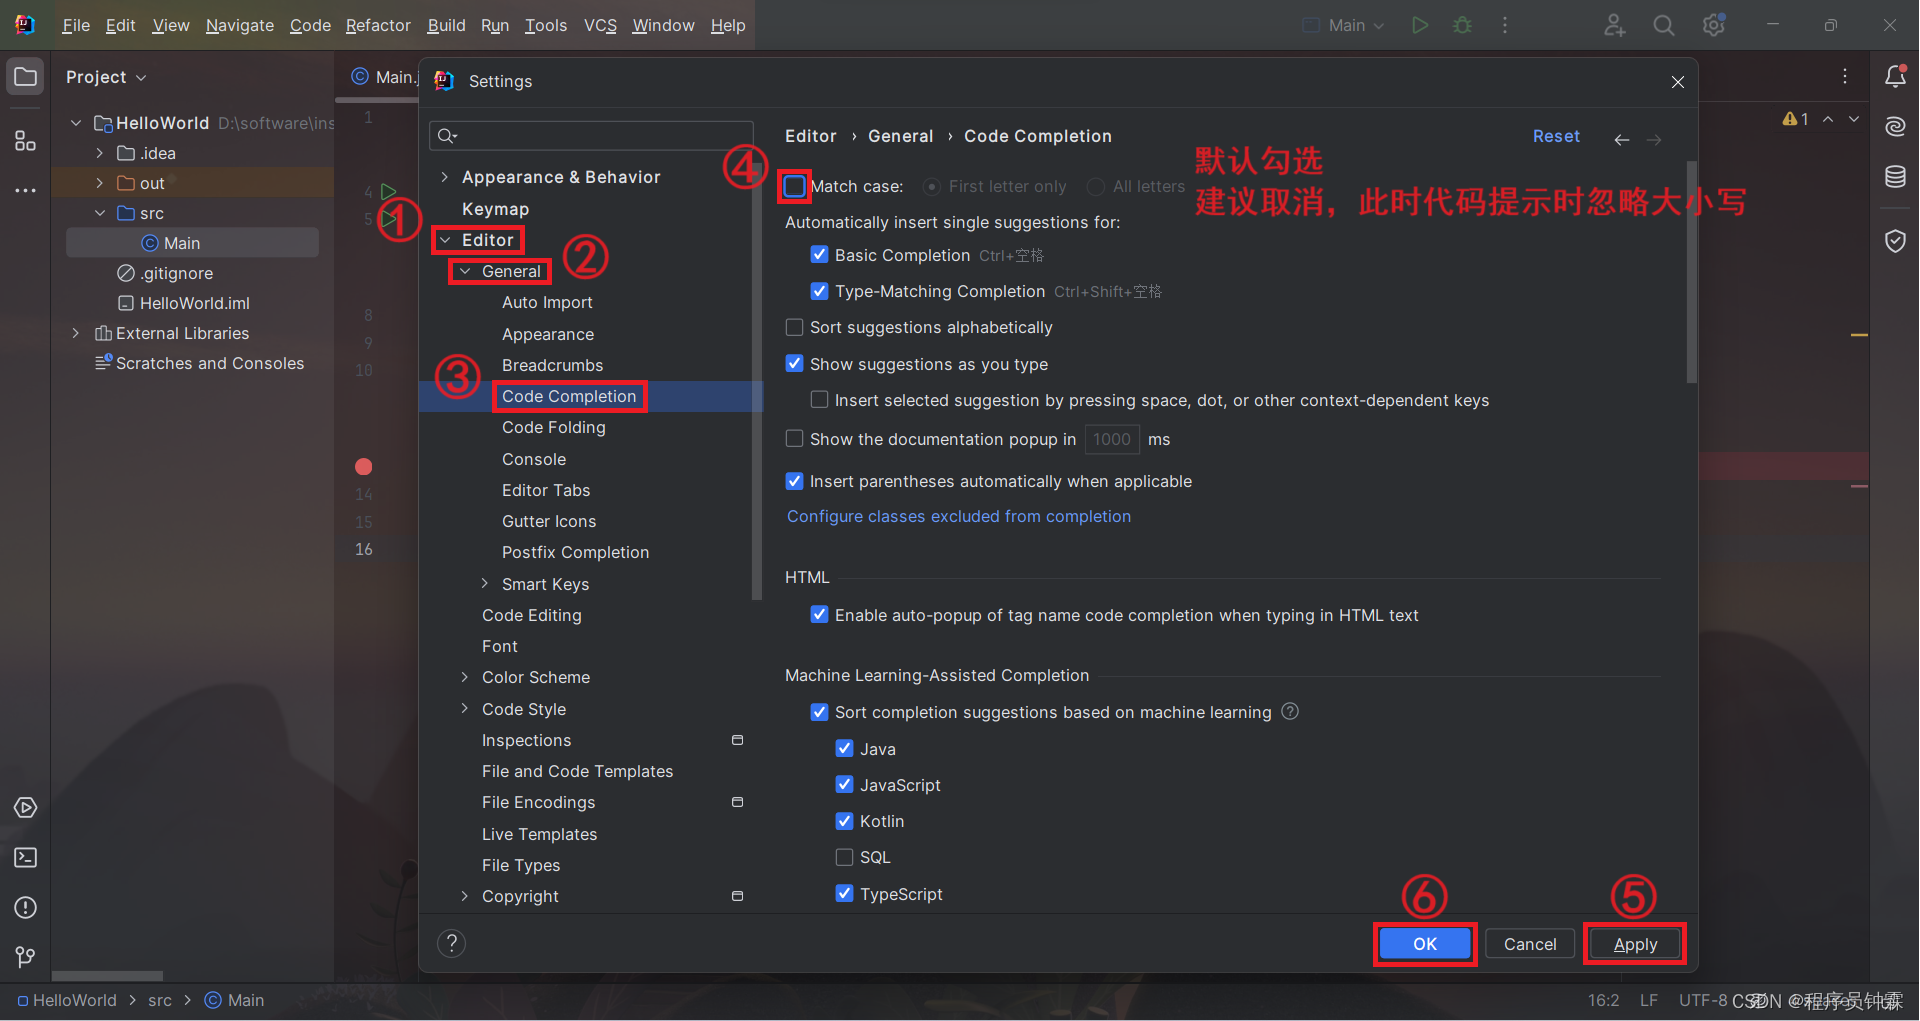Open the Notifications bell icon

1895,77
